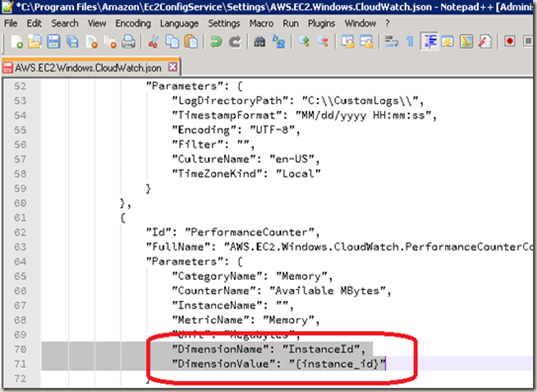Close the AWS.EC2.Windows.CloudWatch.json tab
The width and height of the screenshot is (537, 392).
(x=173, y=67)
